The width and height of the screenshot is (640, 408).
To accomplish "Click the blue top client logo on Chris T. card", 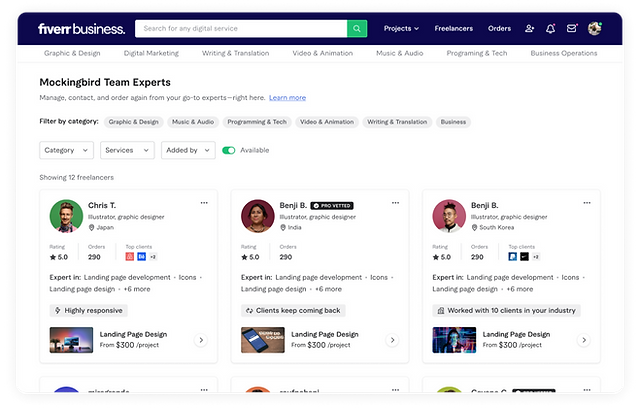I will [x=142, y=257].
